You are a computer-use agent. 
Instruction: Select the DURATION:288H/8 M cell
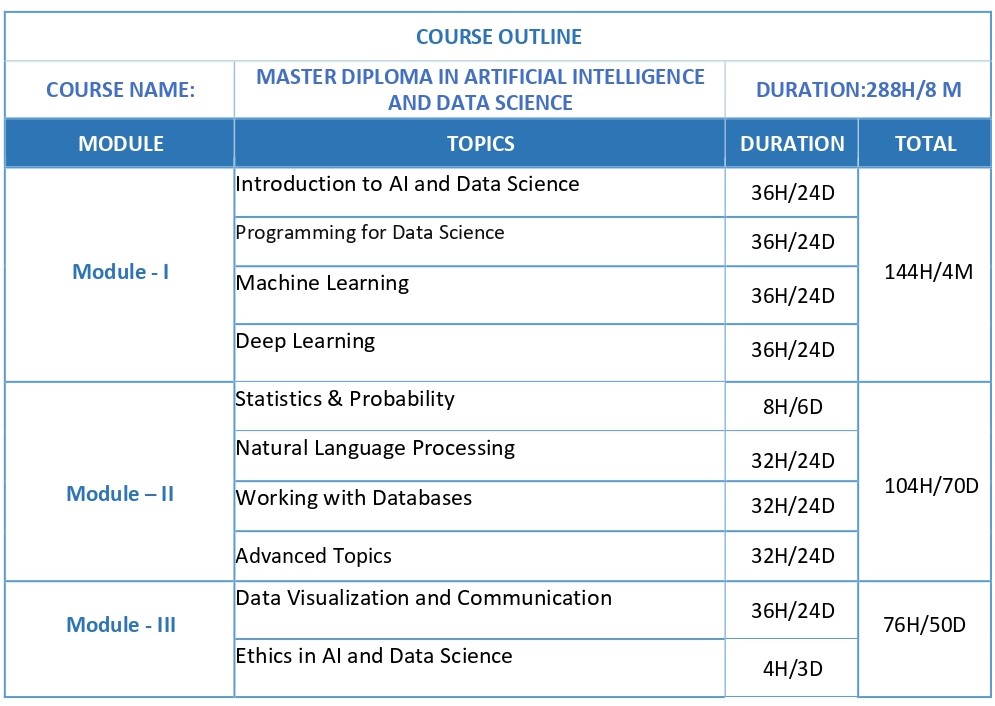coord(858,90)
